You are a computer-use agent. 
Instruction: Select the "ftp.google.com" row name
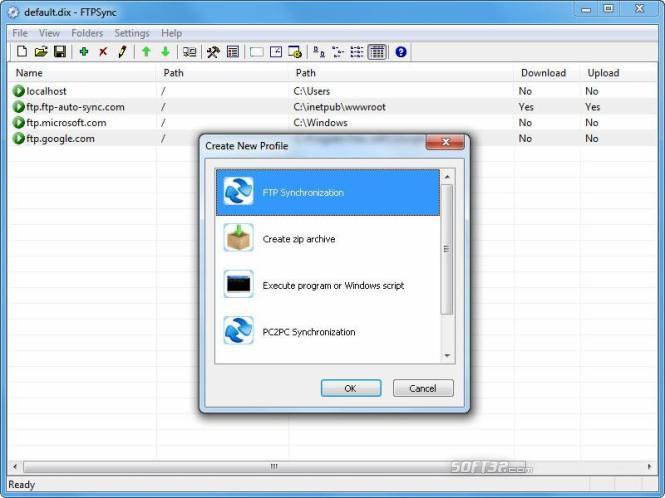60,138
